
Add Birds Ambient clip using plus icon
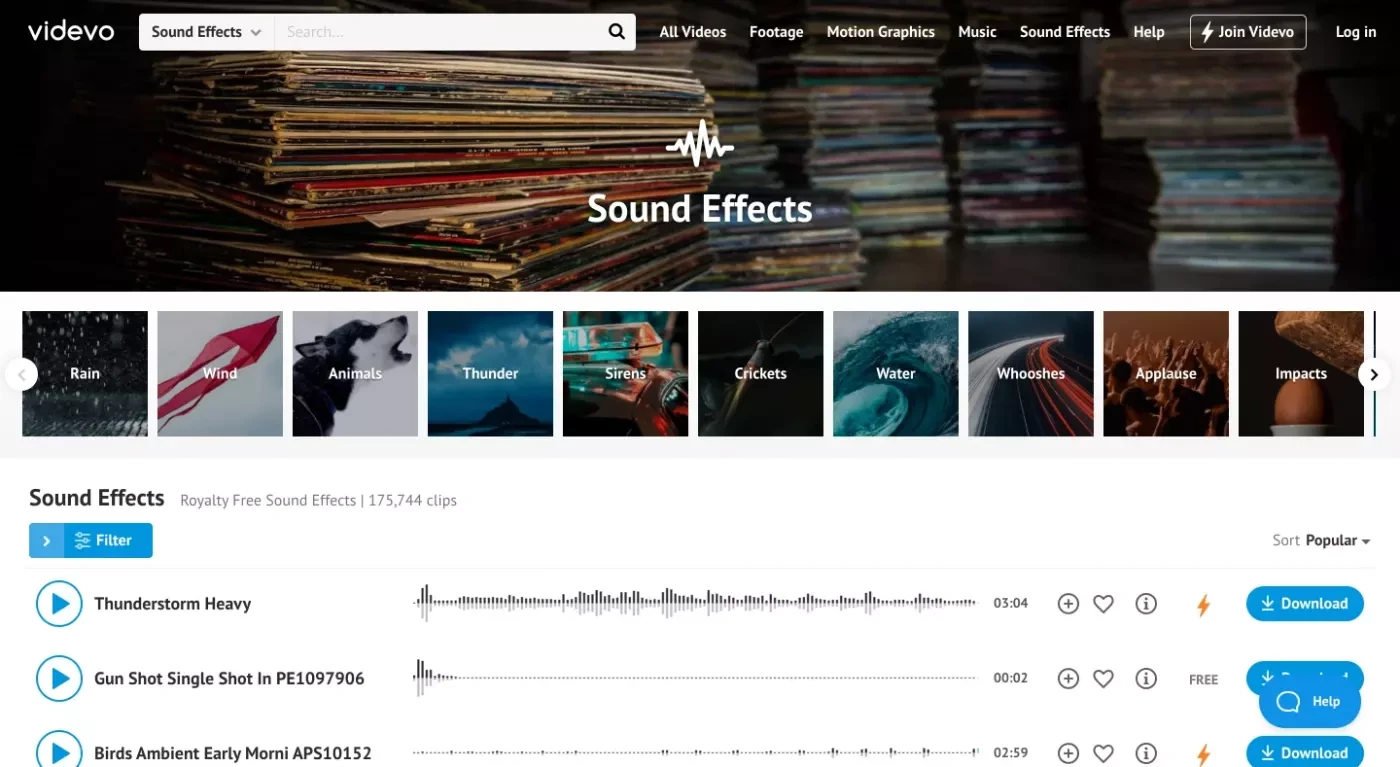(x=1068, y=754)
